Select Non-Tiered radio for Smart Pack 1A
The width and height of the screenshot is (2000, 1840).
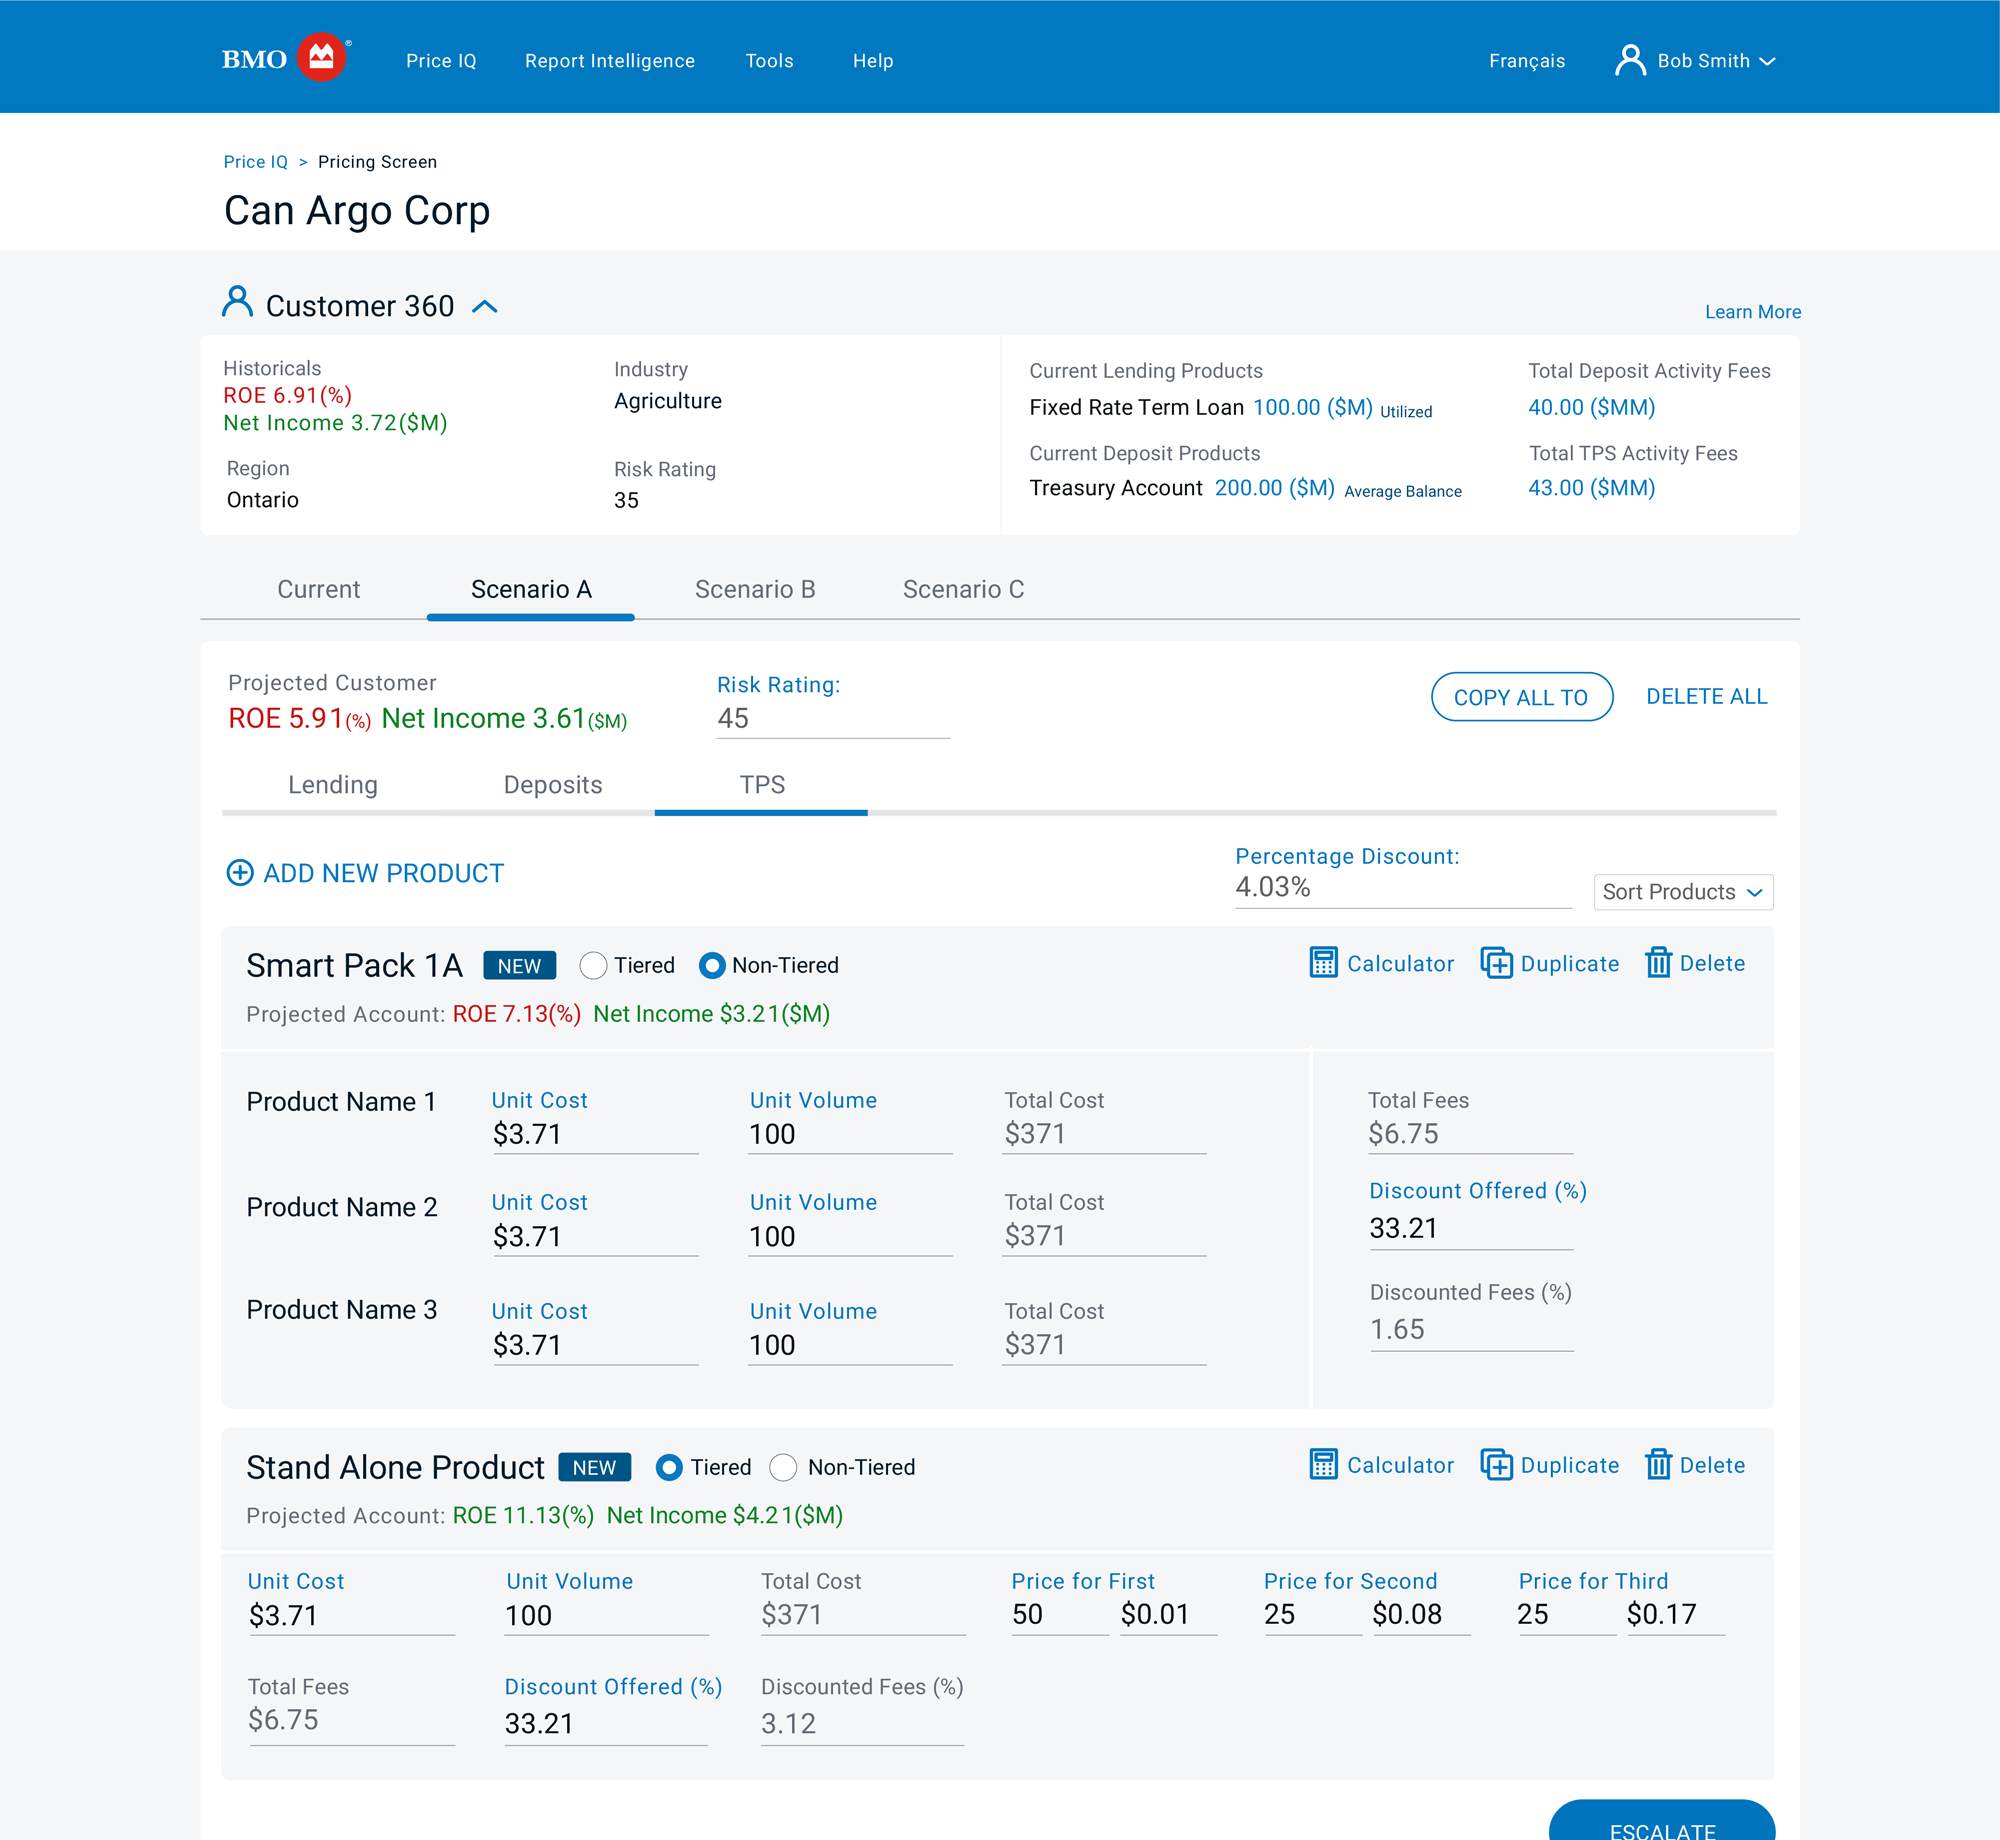click(x=712, y=965)
